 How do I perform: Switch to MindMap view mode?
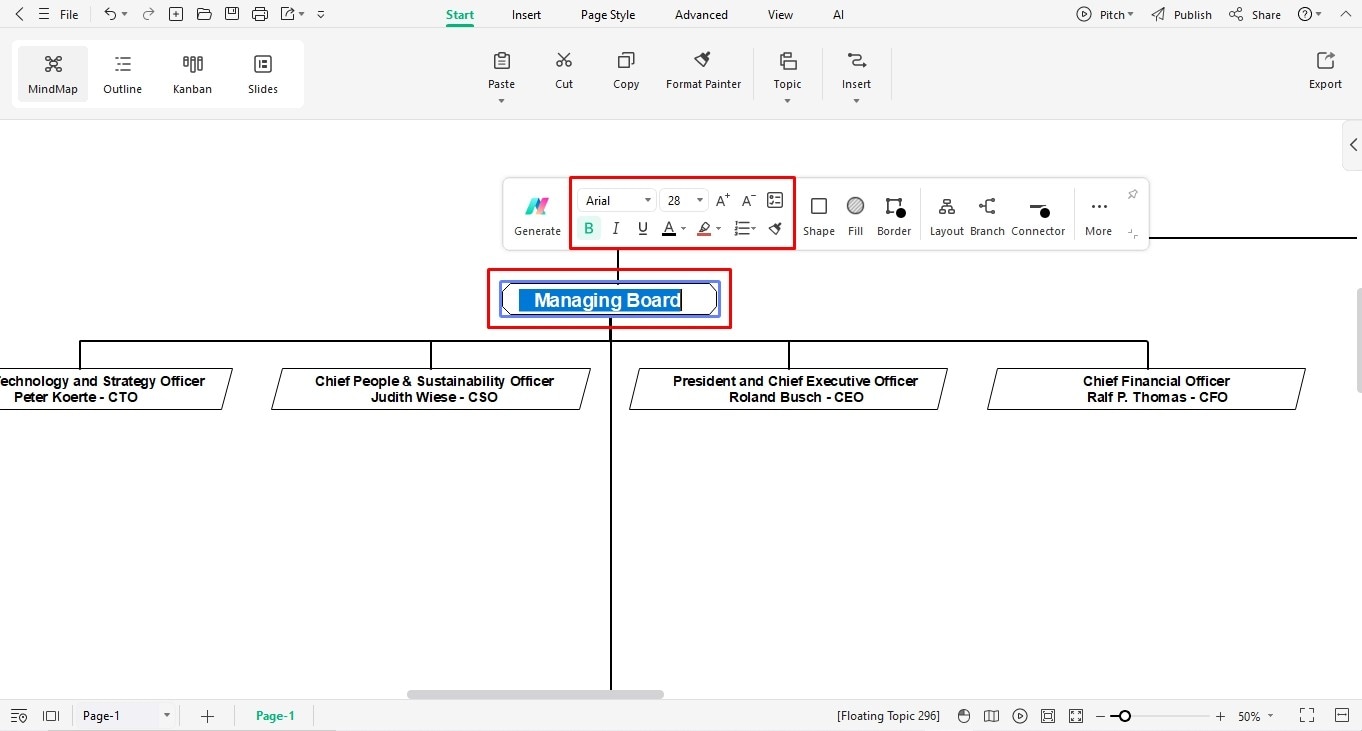pos(53,74)
